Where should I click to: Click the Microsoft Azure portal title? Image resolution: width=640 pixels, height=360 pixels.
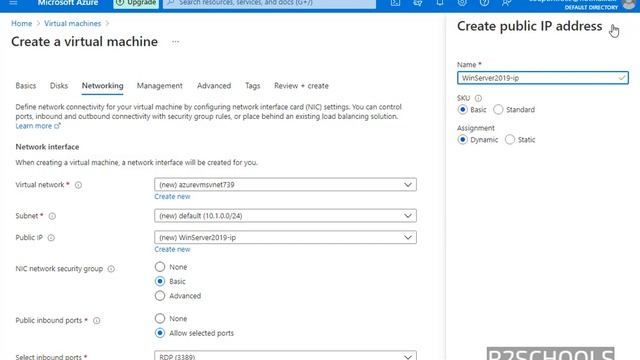tap(68, 3)
